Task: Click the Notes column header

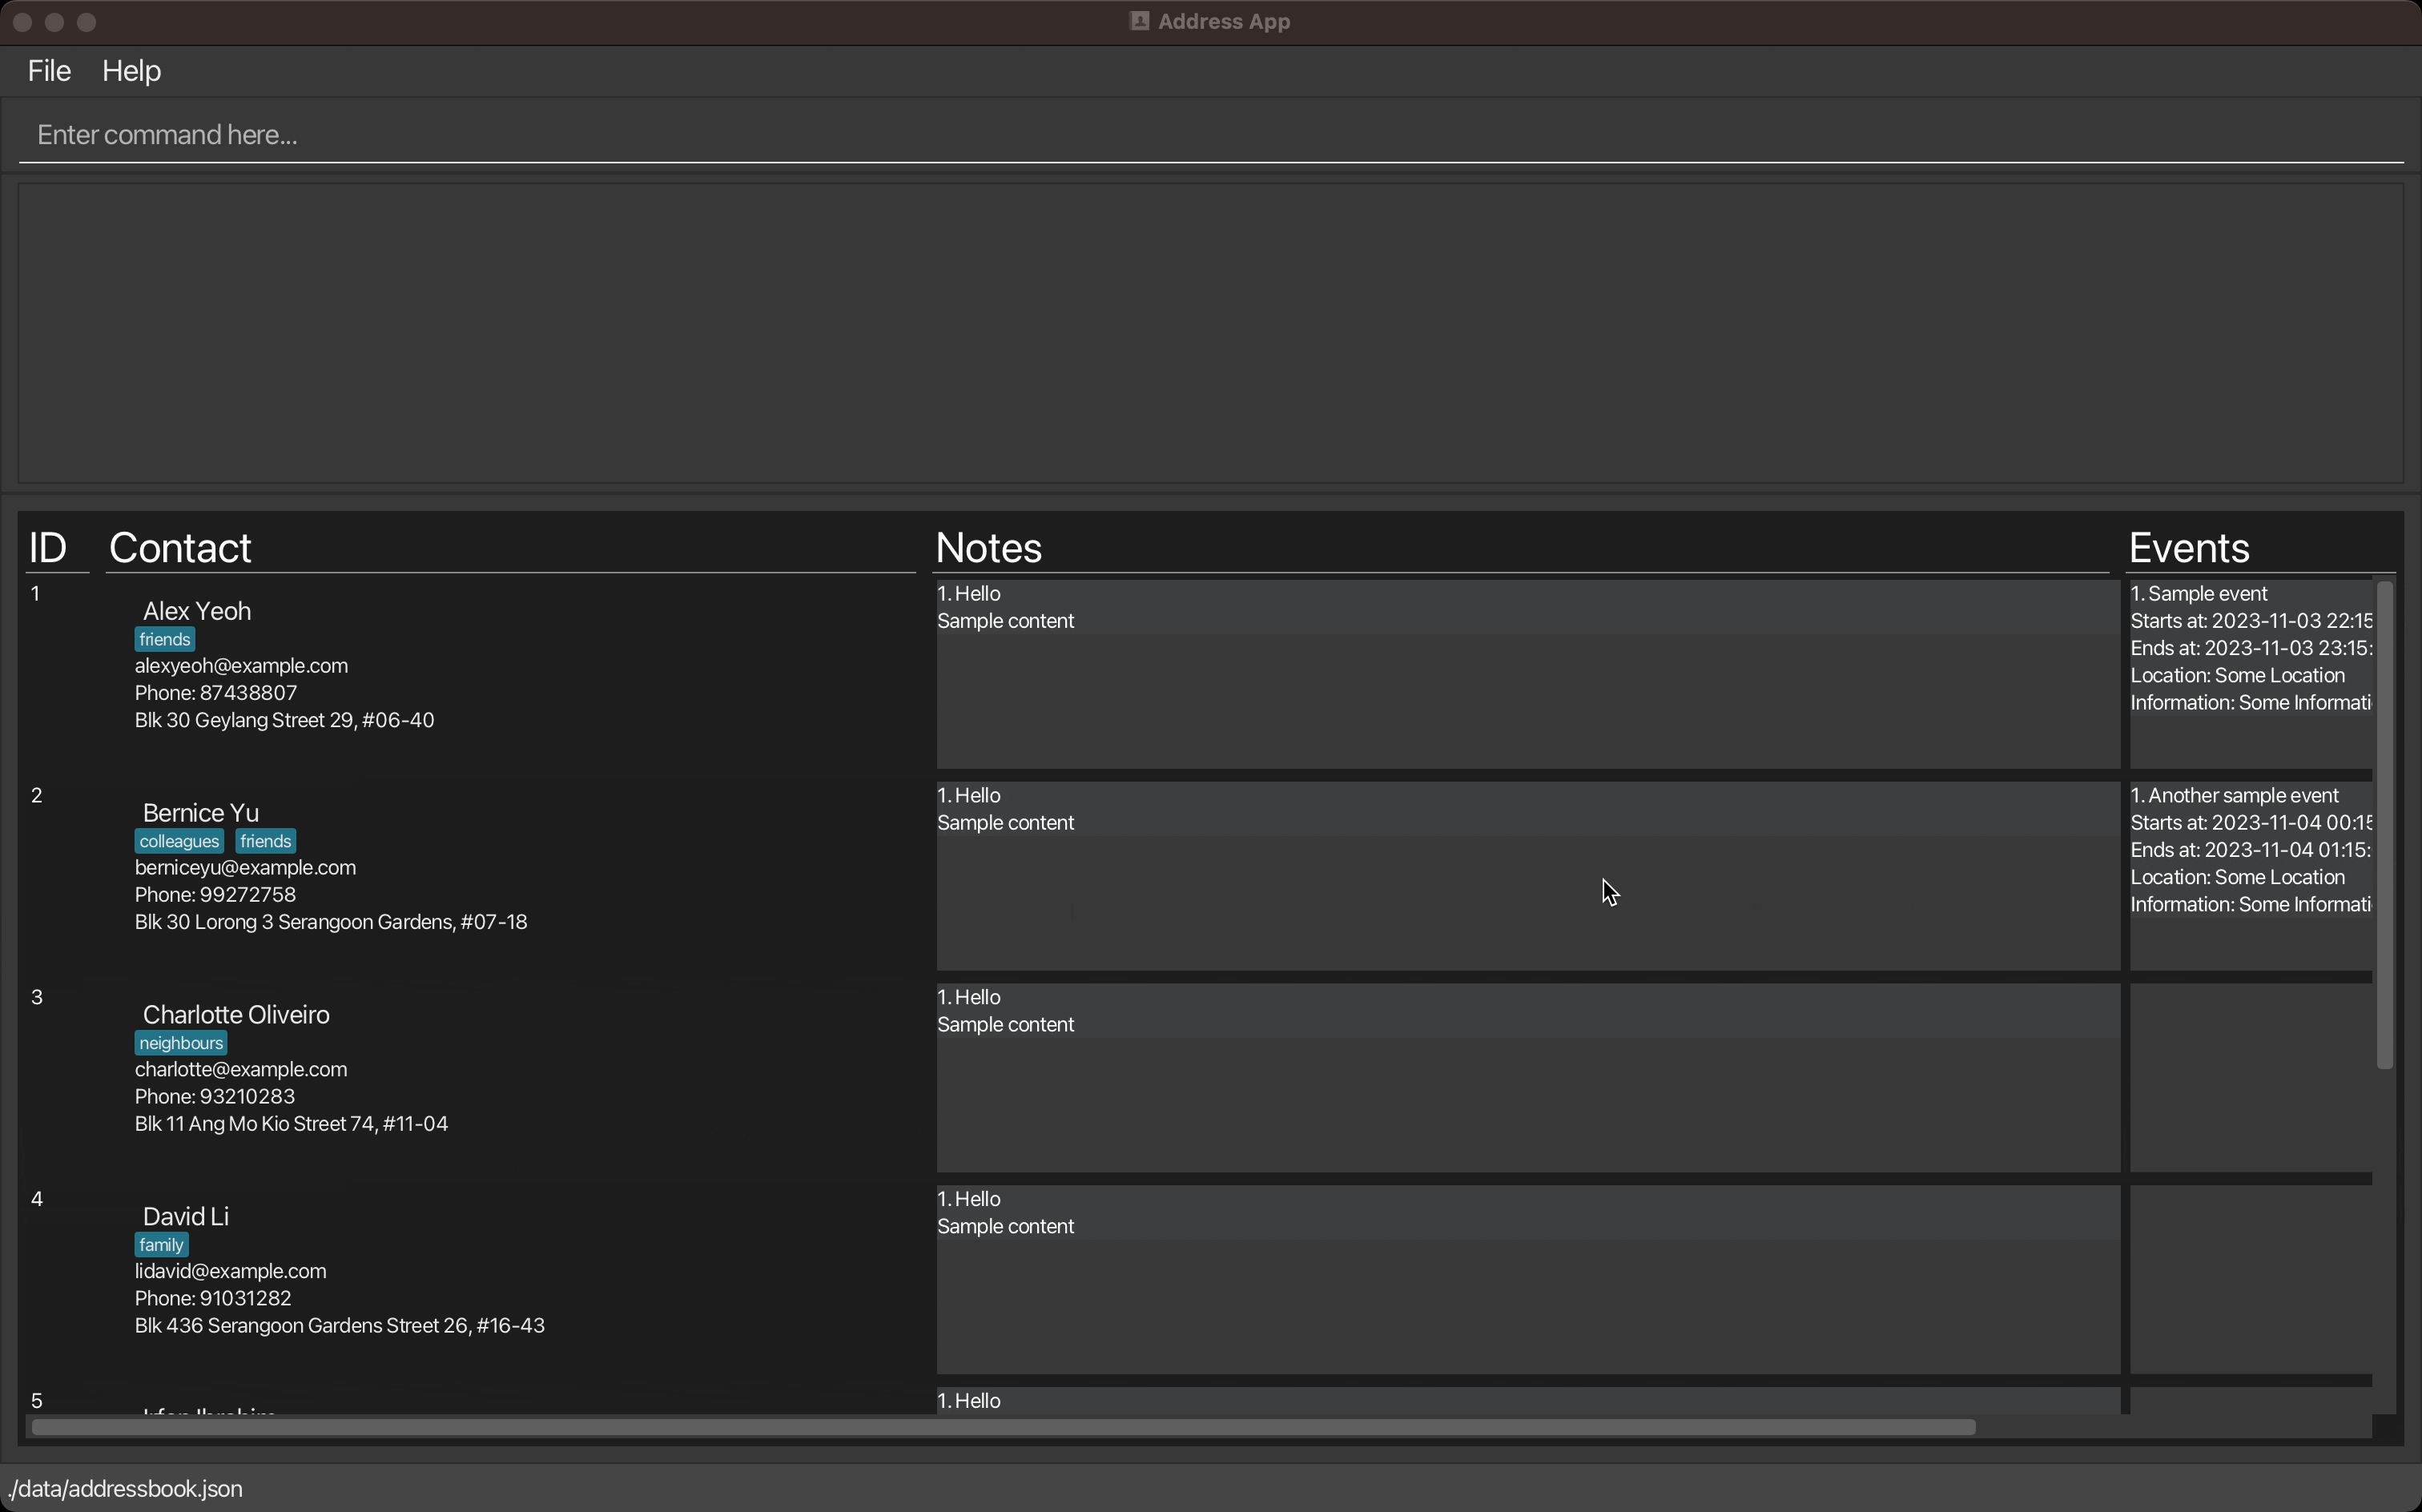Action: tap(989, 548)
